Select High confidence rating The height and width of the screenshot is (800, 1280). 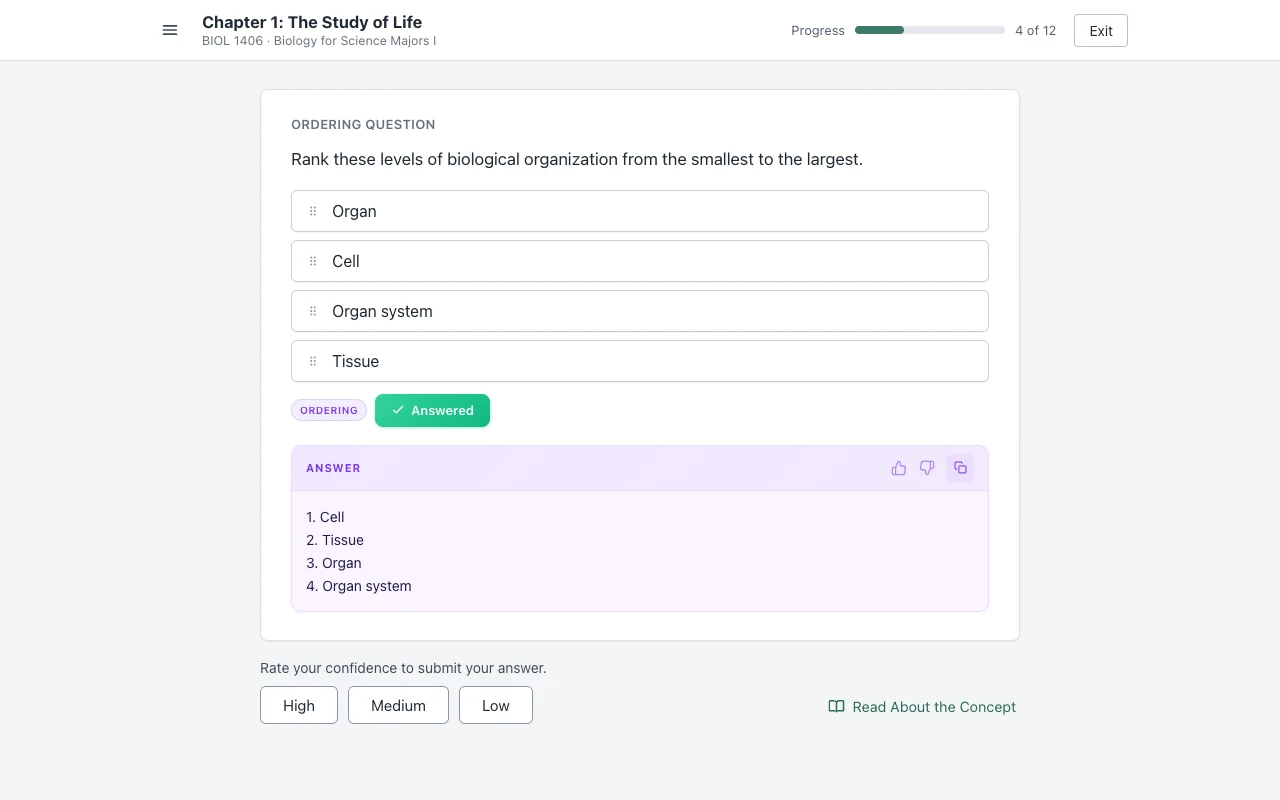tap(299, 705)
